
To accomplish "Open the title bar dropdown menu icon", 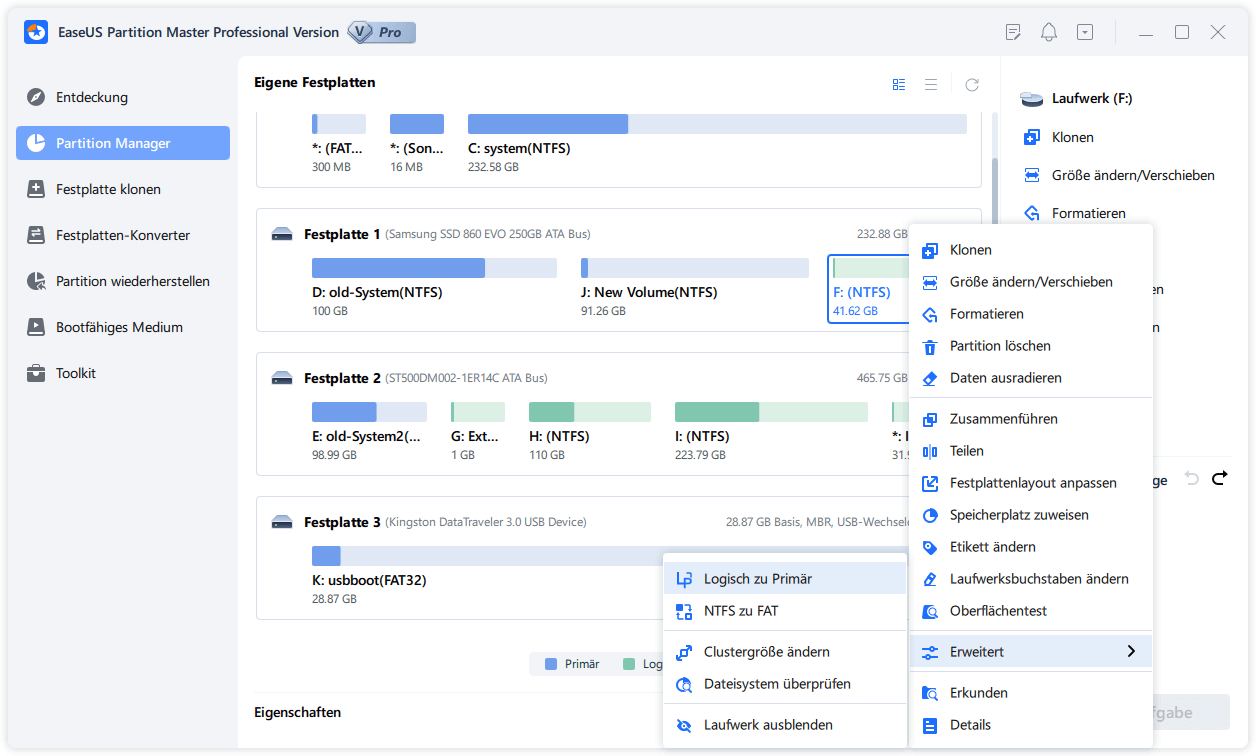I will pyautogui.click(x=1085, y=32).
